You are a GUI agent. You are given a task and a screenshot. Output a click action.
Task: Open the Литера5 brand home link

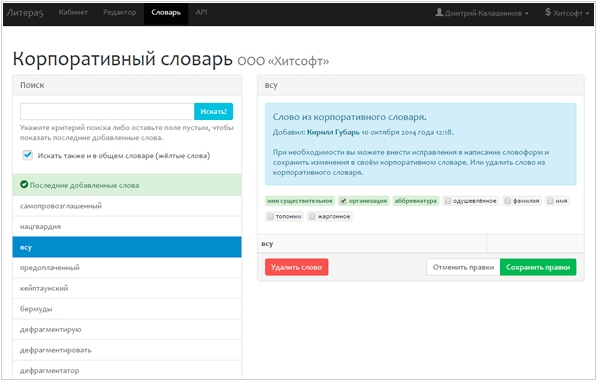click(25, 13)
